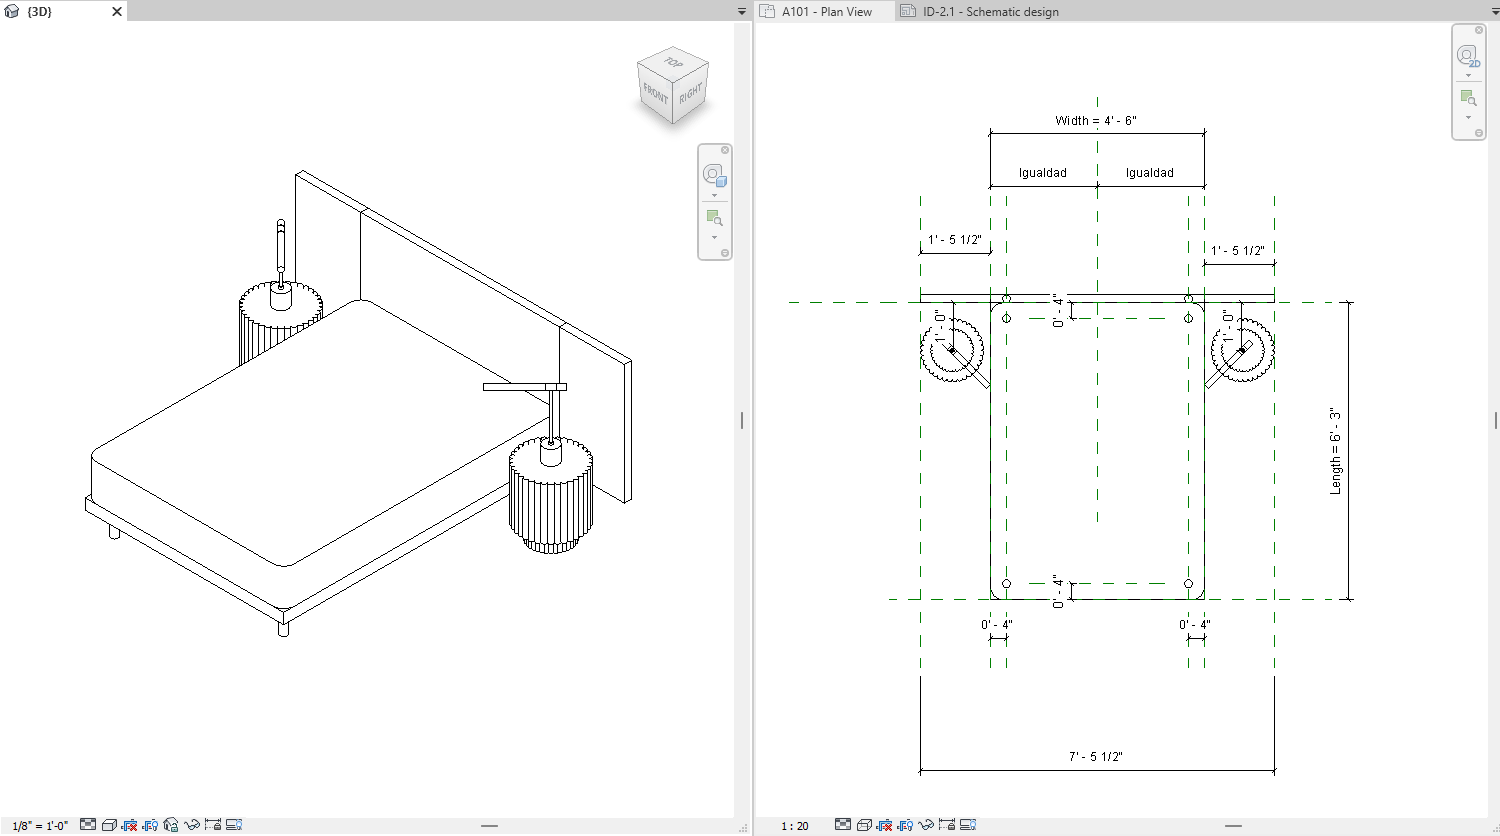Close the {3D} view tab
Image resolution: width=1500 pixels, height=836 pixels.
tap(117, 12)
